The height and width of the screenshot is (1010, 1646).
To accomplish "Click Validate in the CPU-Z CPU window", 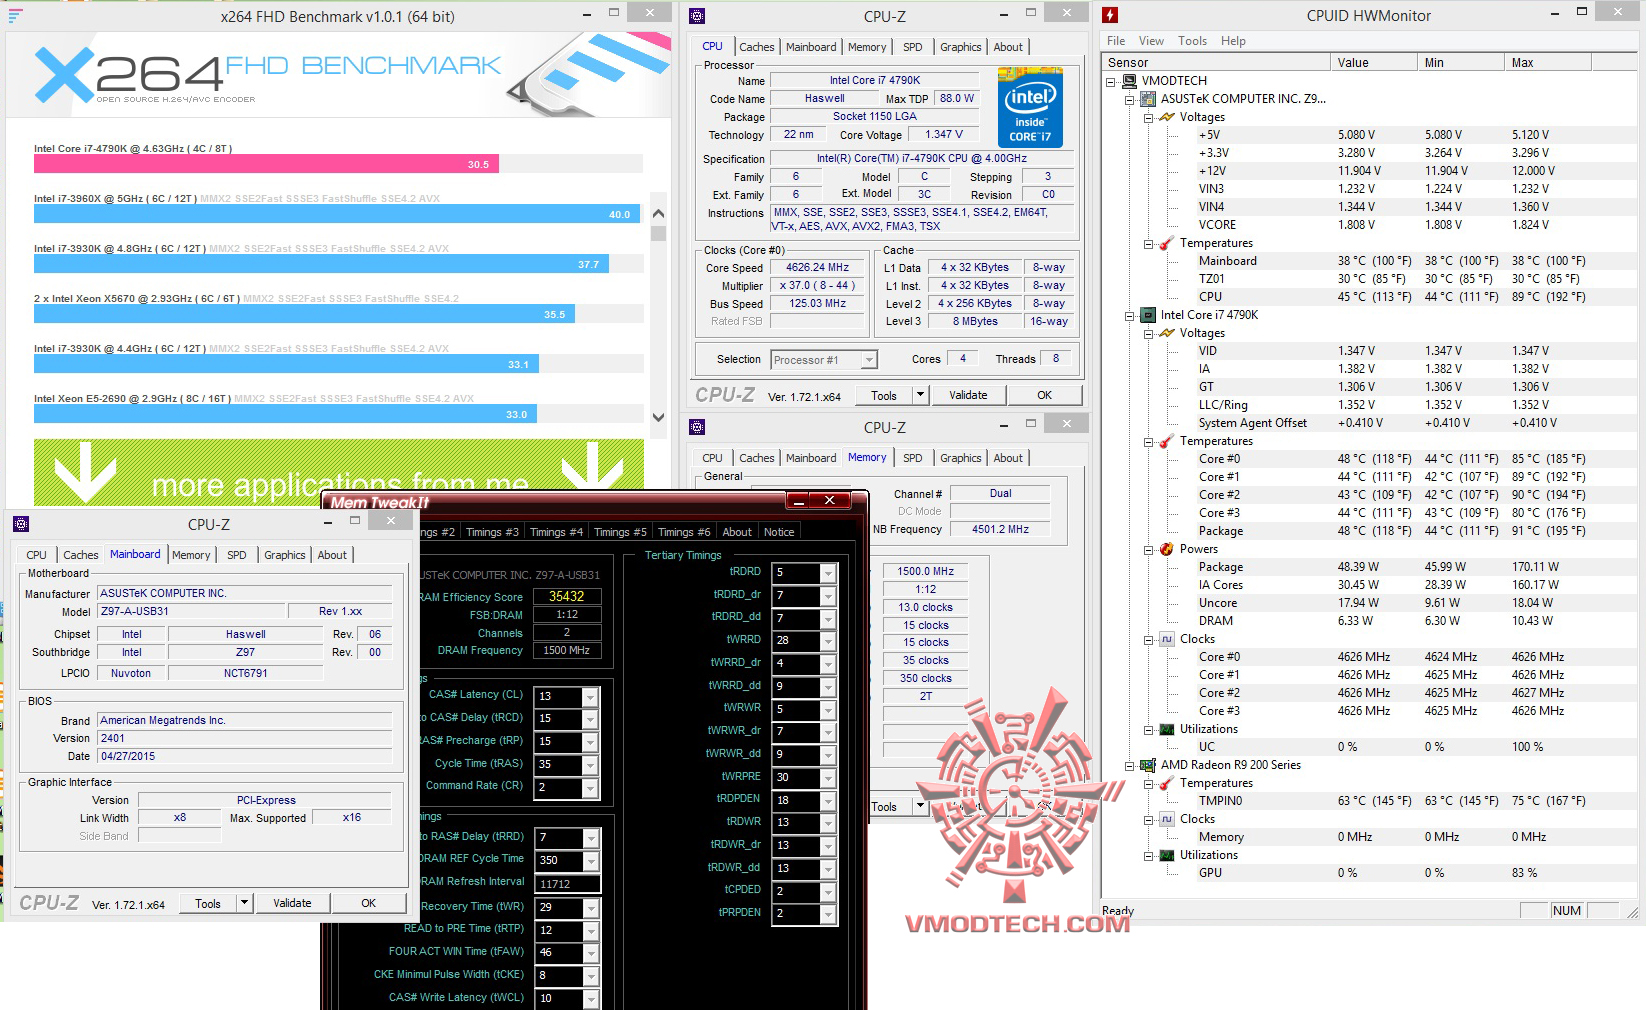I will [x=967, y=395].
